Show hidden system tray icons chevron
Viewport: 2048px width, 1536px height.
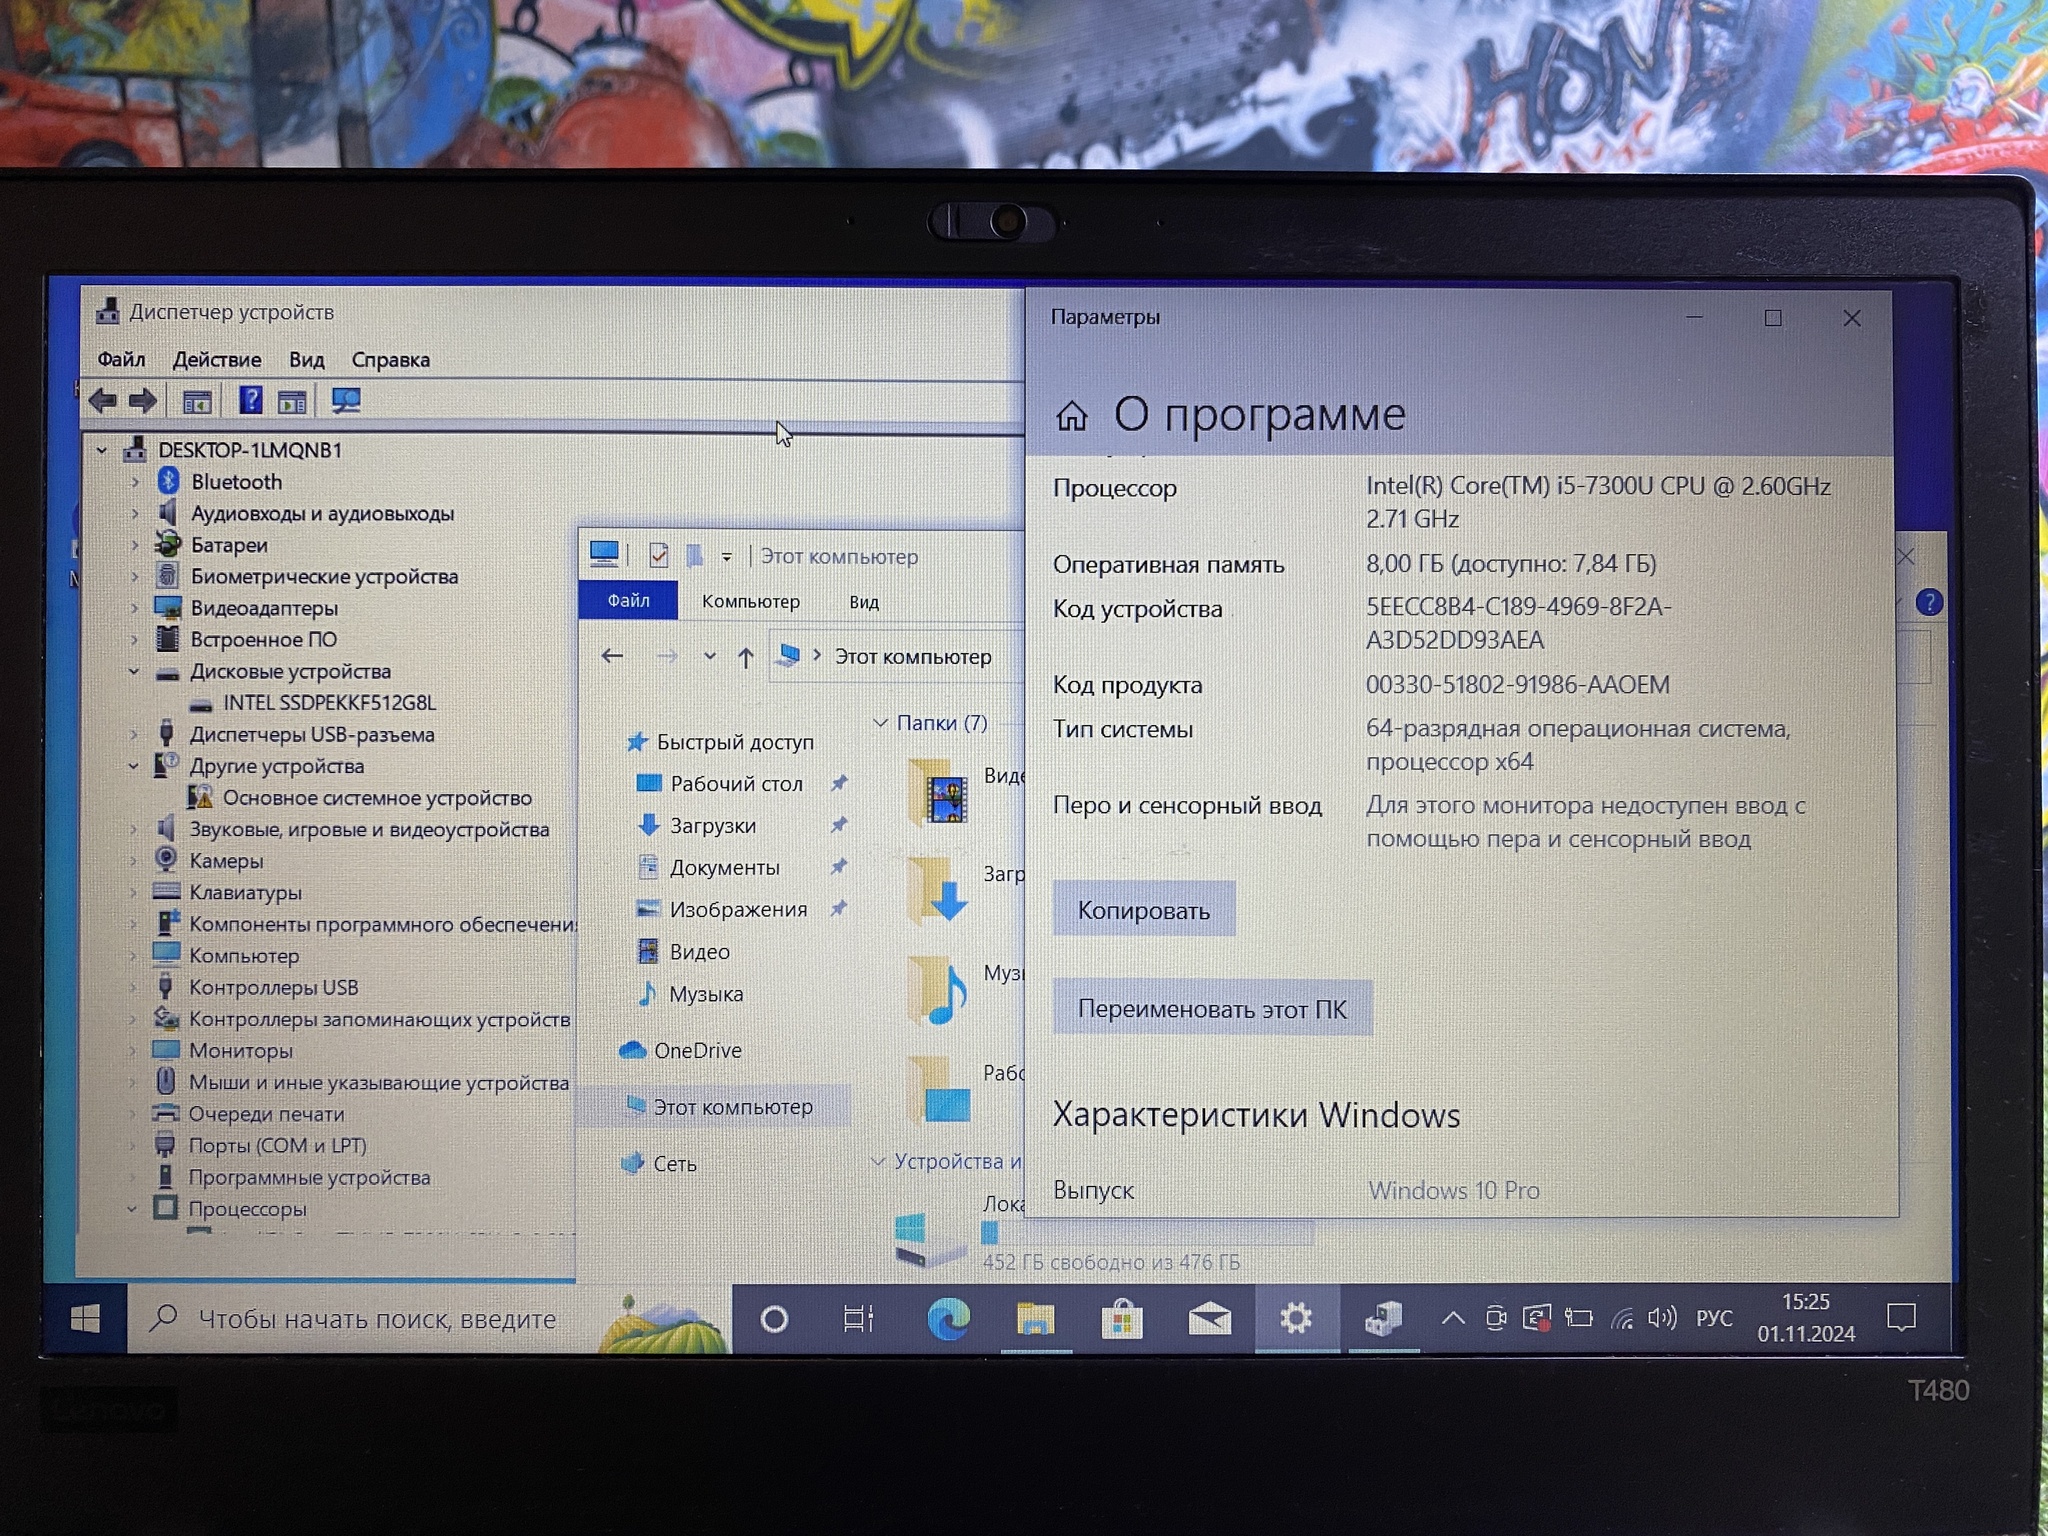[x=1452, y=1319]
